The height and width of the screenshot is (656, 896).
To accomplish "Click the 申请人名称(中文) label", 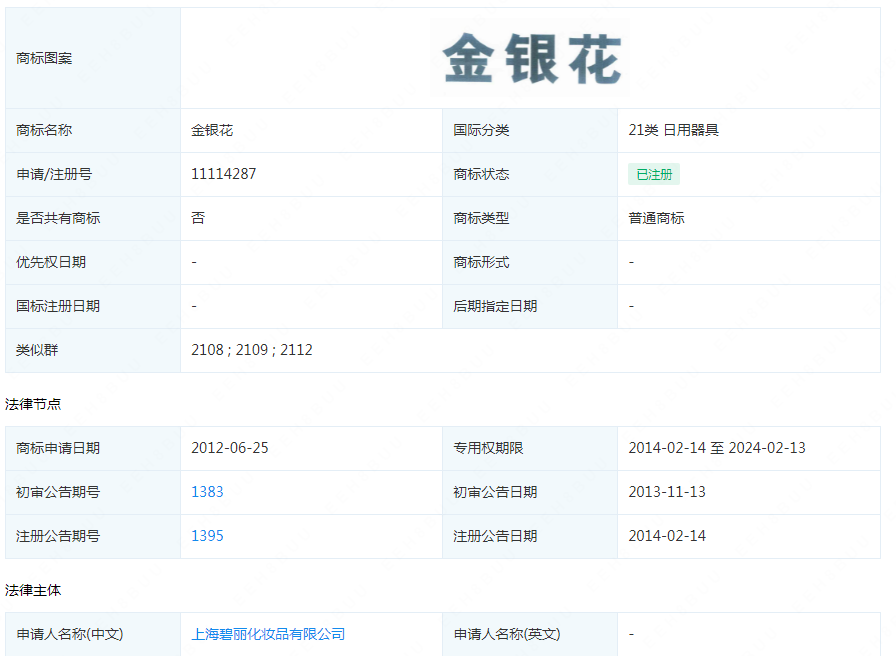I will pyautogui.click(x=70, y=634).
